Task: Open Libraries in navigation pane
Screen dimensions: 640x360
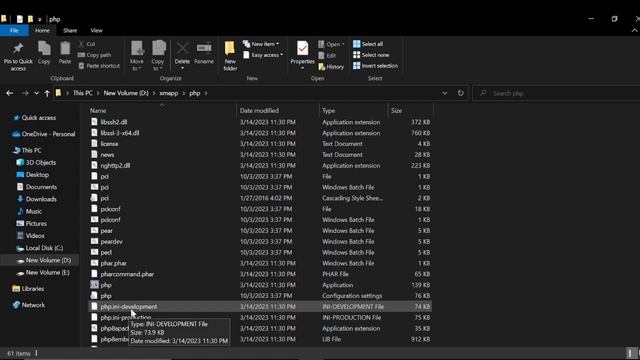Action: [x=29, y=289]
